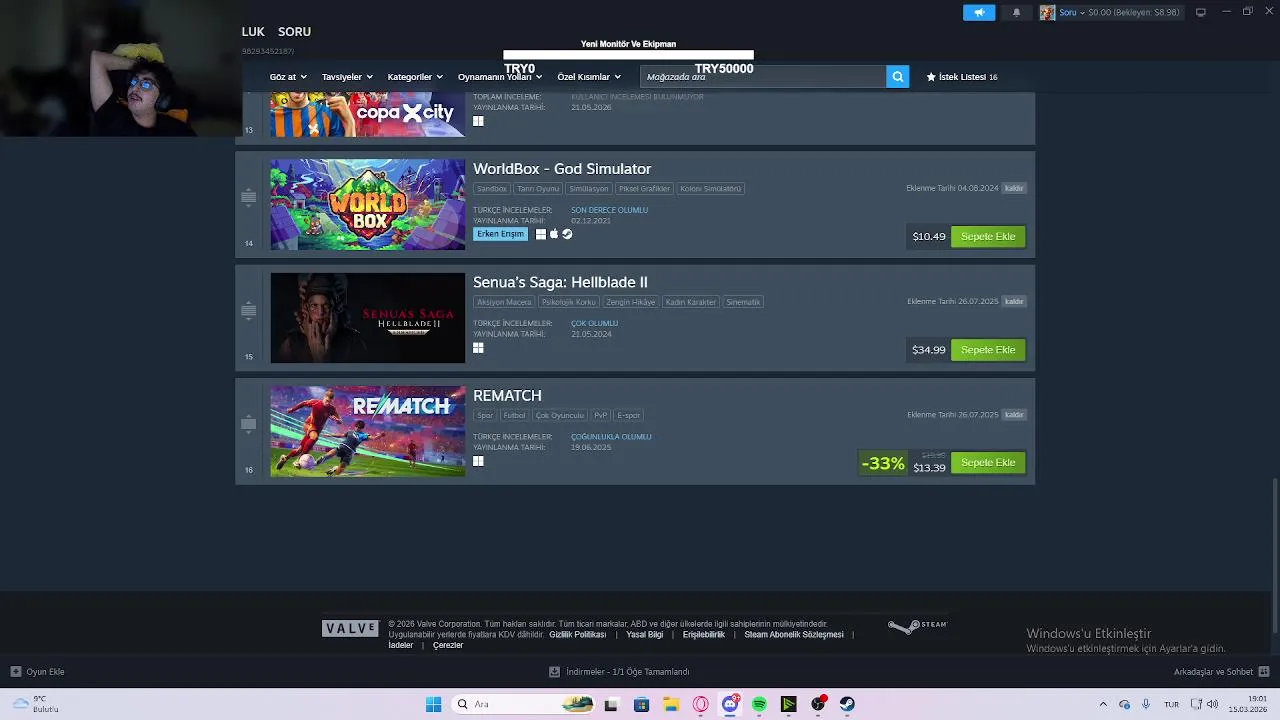Viewport: 1280px width, 720px height.
Task: Switch to the SORU tab
Action: 294,32
